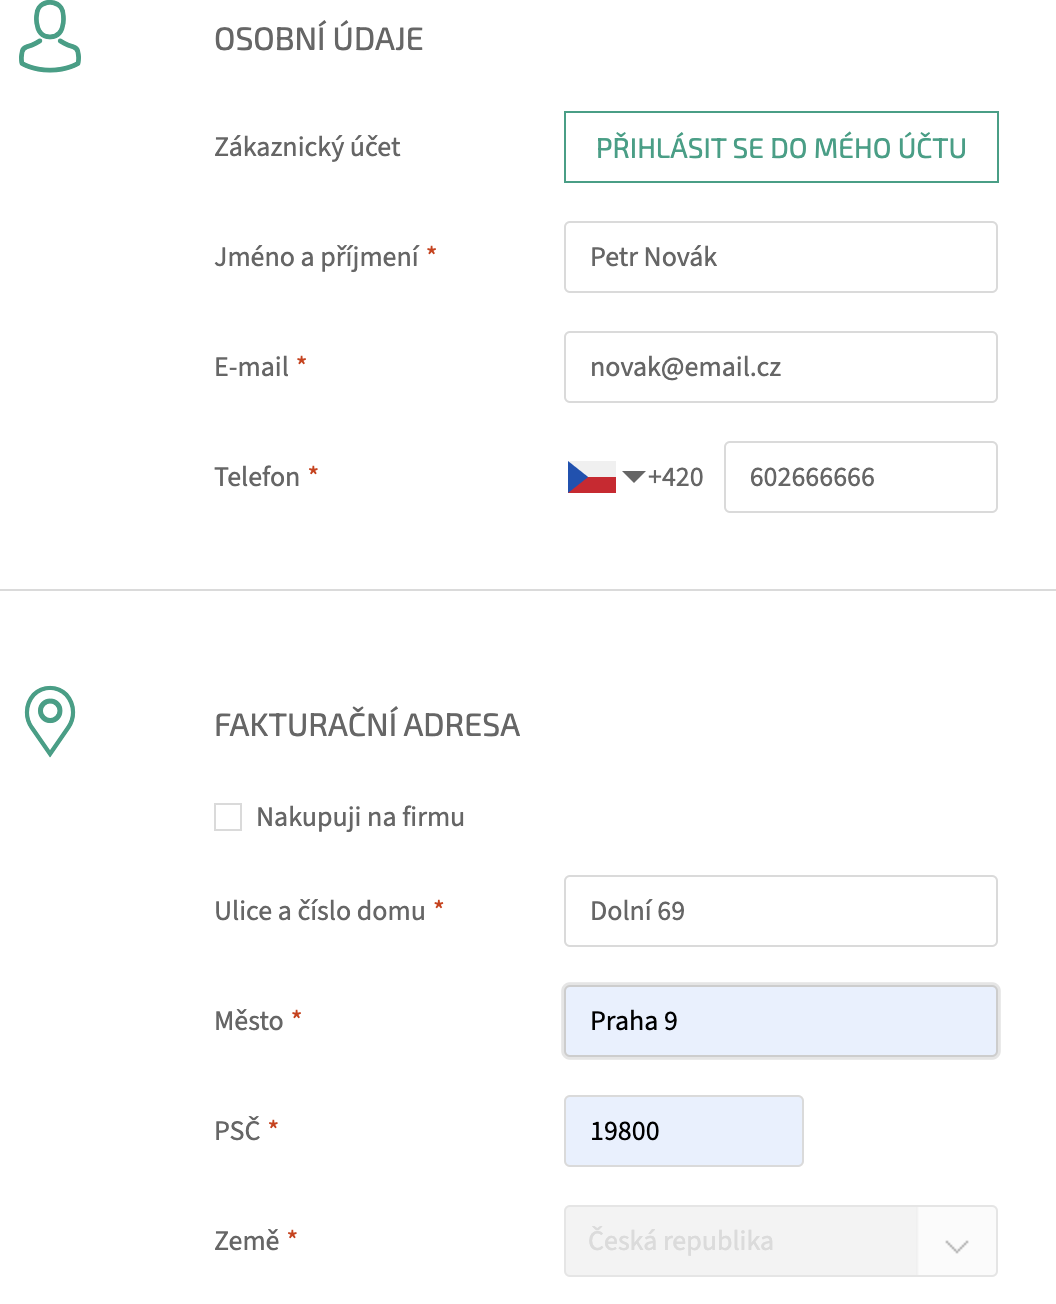
Task: Click into the E-mail input field
Action: tap(780, 367)
